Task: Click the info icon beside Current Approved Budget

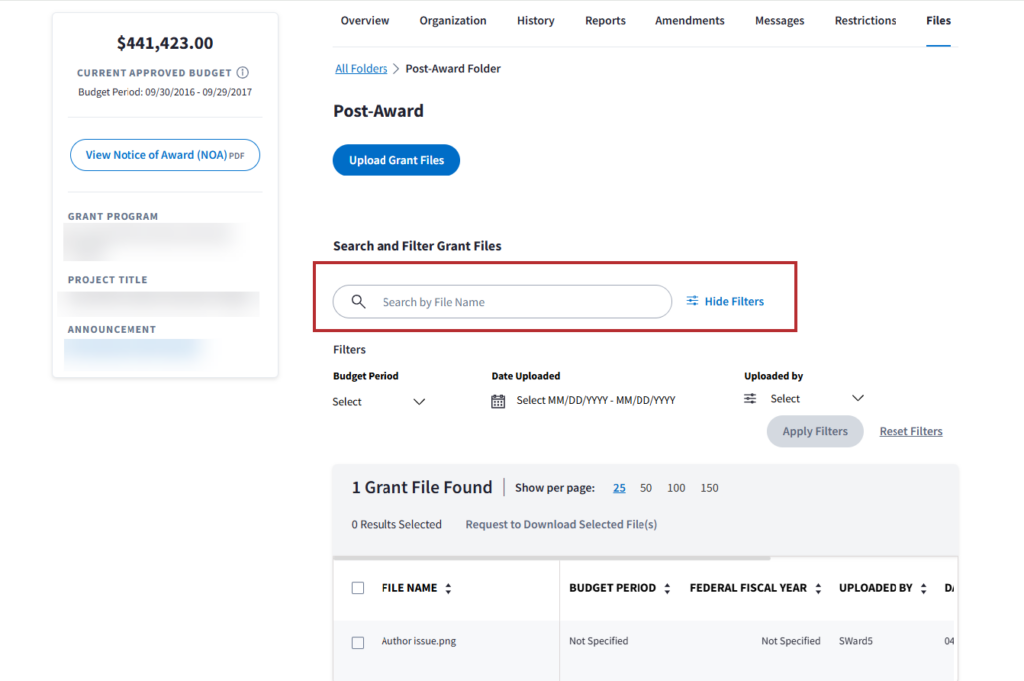Action: point(243,73)
